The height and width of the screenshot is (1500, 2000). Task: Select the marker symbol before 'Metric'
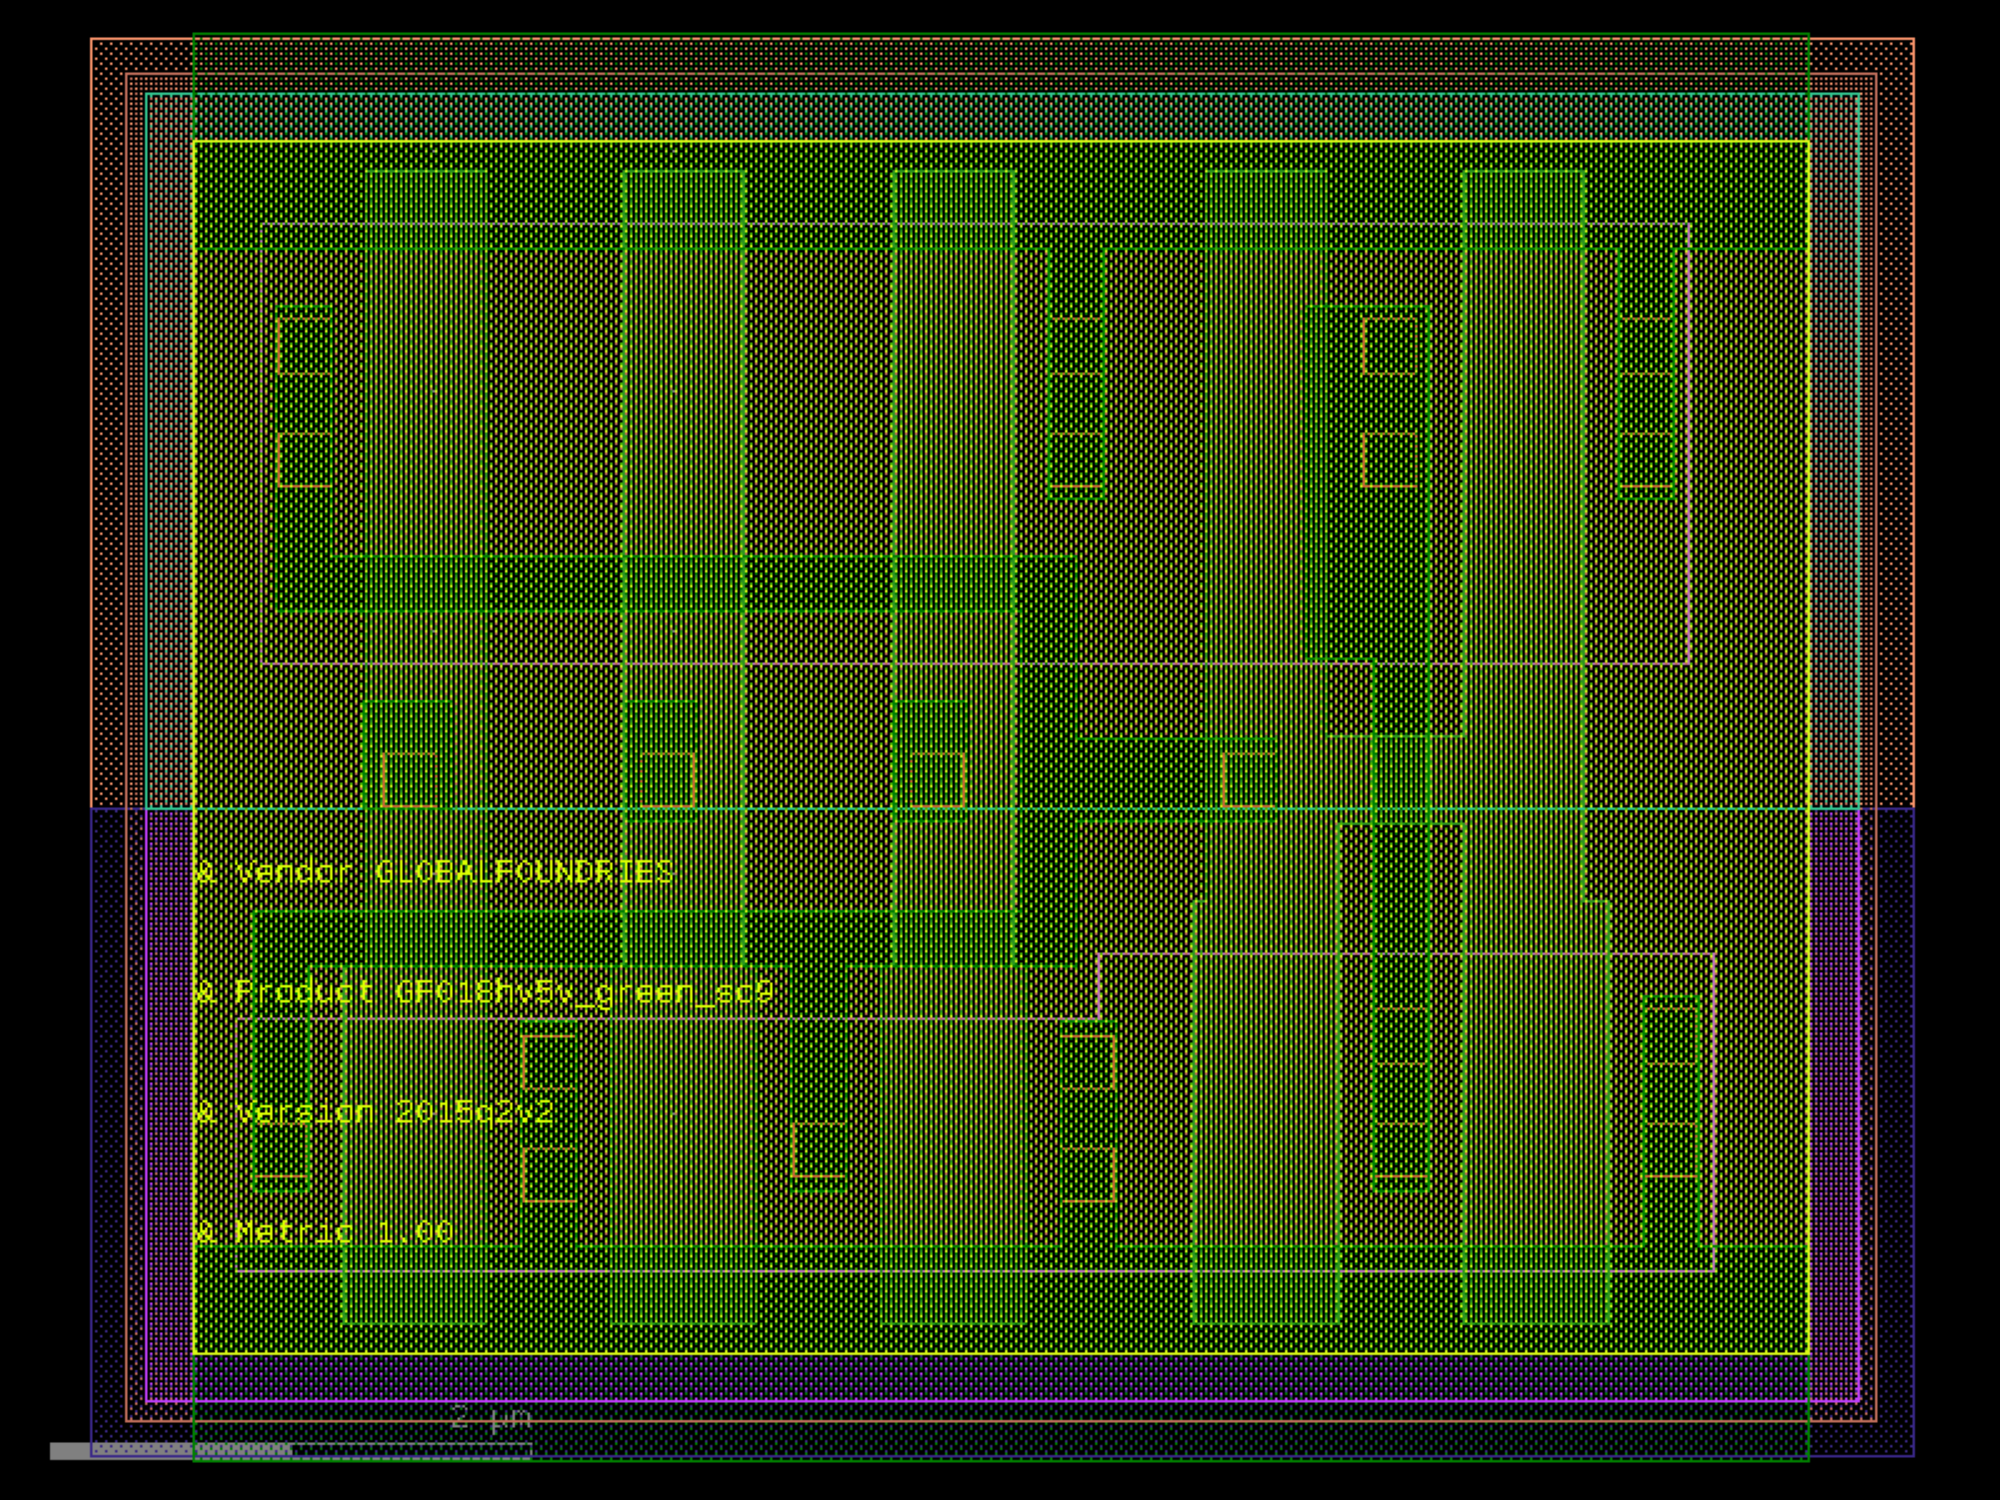click(205, 1233)
